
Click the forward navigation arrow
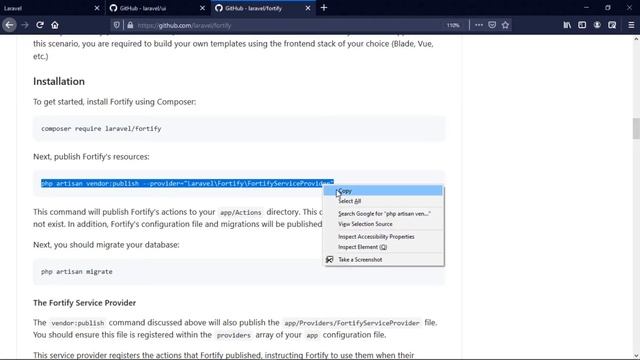click(x=25, y=25)
